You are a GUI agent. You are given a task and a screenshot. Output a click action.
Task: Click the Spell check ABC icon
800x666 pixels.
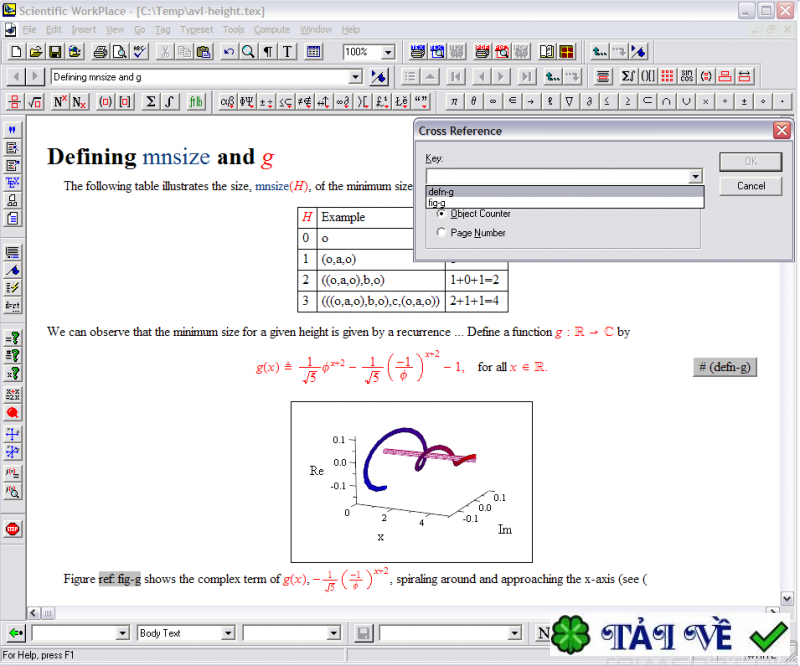(140, 52)
